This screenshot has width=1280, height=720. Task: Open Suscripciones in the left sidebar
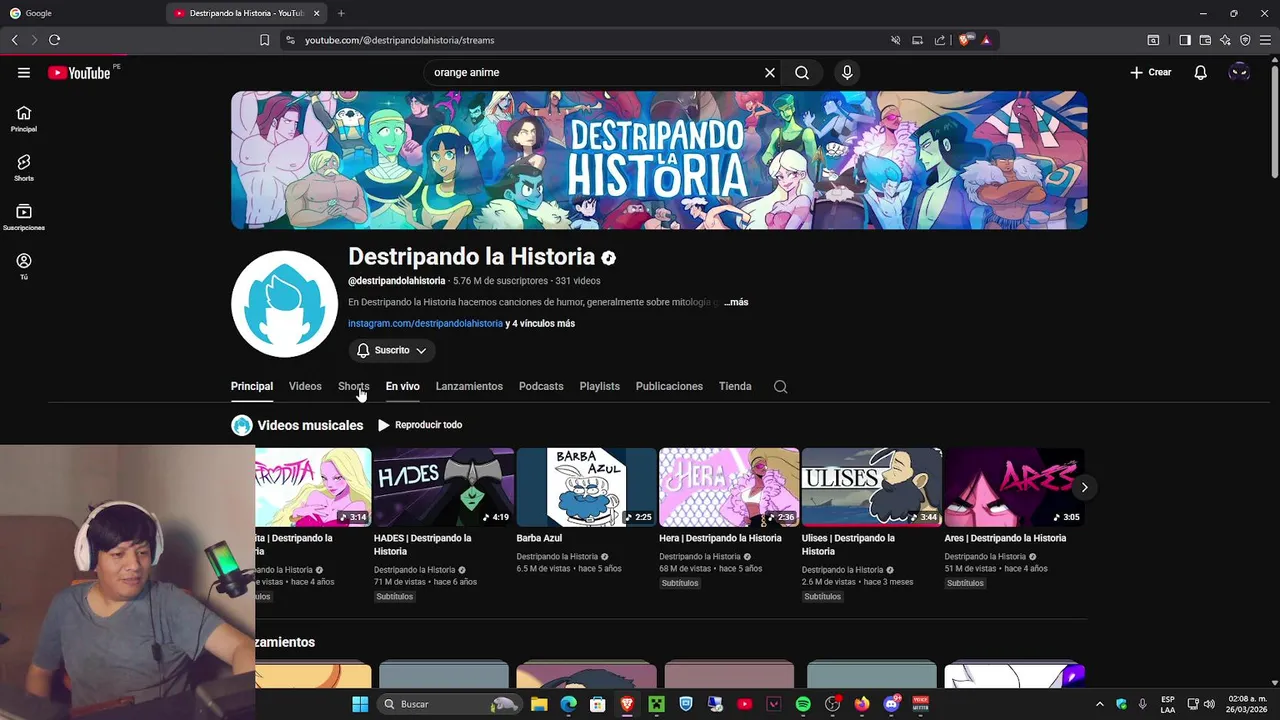tap(24, 217)
